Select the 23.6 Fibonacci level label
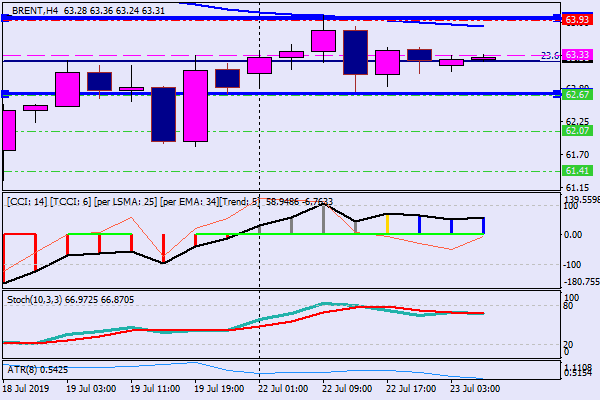 click(x=548, y=56)
